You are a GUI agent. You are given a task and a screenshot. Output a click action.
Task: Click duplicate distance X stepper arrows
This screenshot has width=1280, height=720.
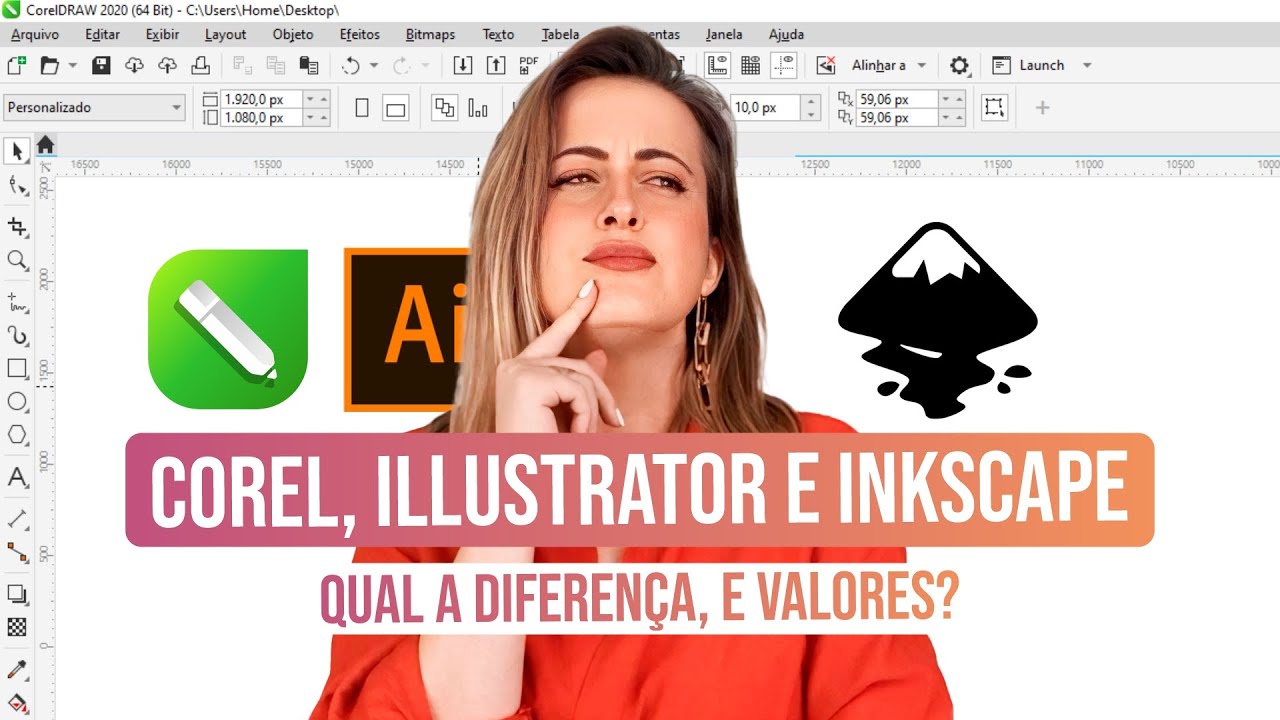tap(953, 99)
